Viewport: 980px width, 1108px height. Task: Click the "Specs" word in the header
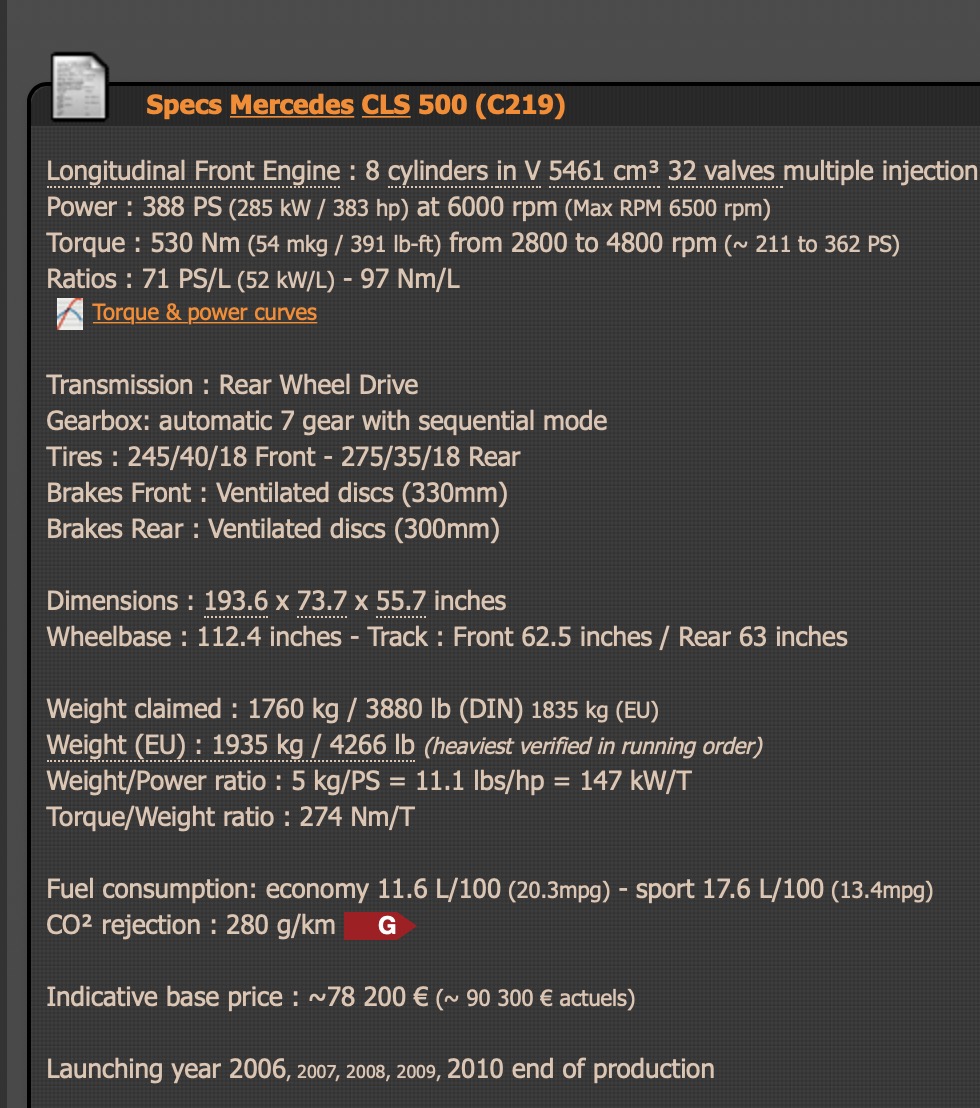tap(184, 105)
